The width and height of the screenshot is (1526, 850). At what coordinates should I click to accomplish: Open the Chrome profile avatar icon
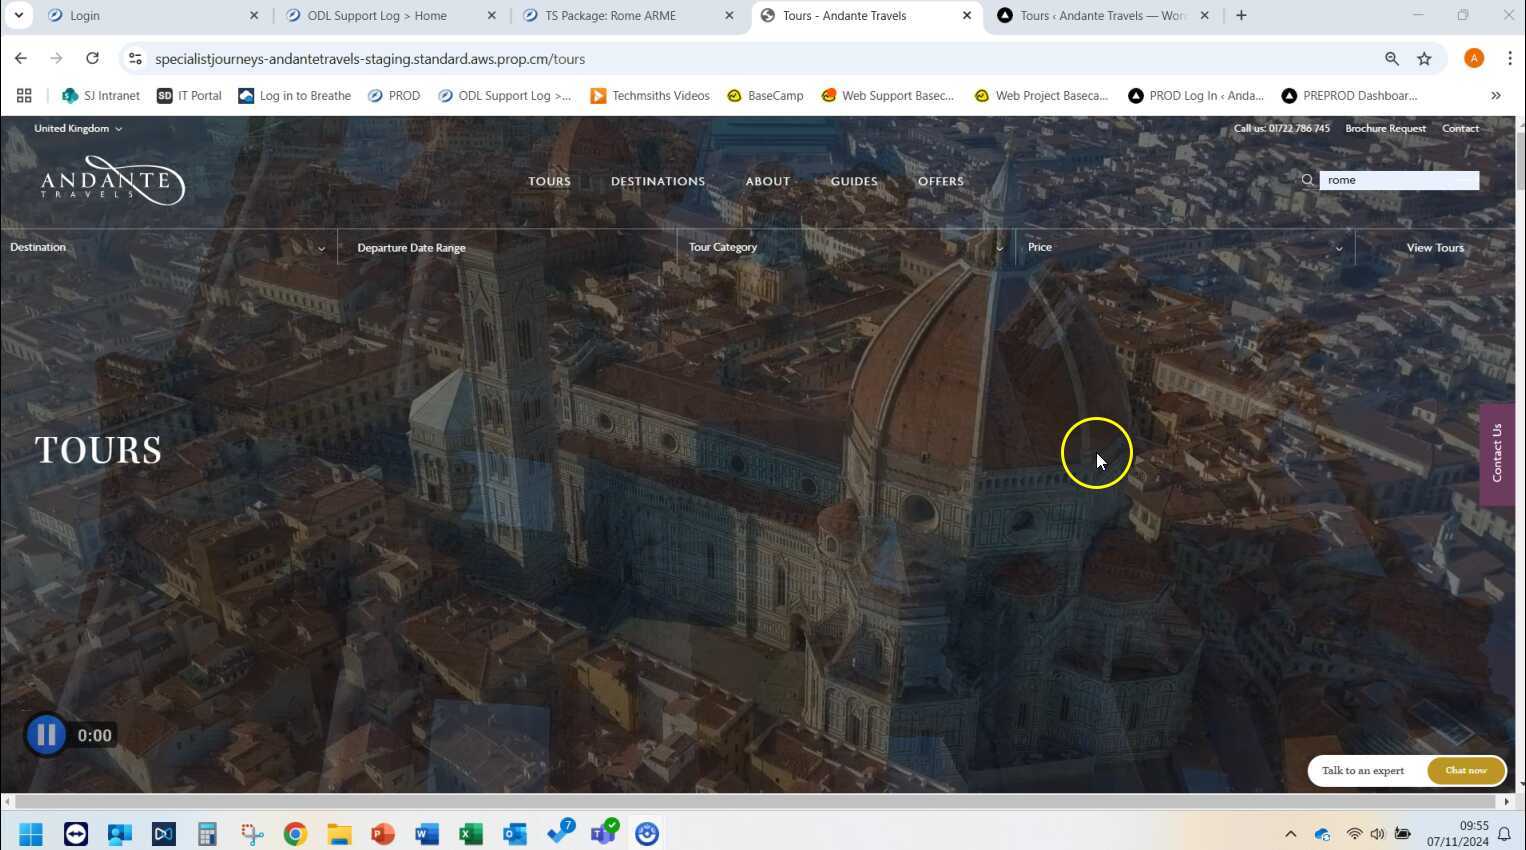(x=1473, y=59)
